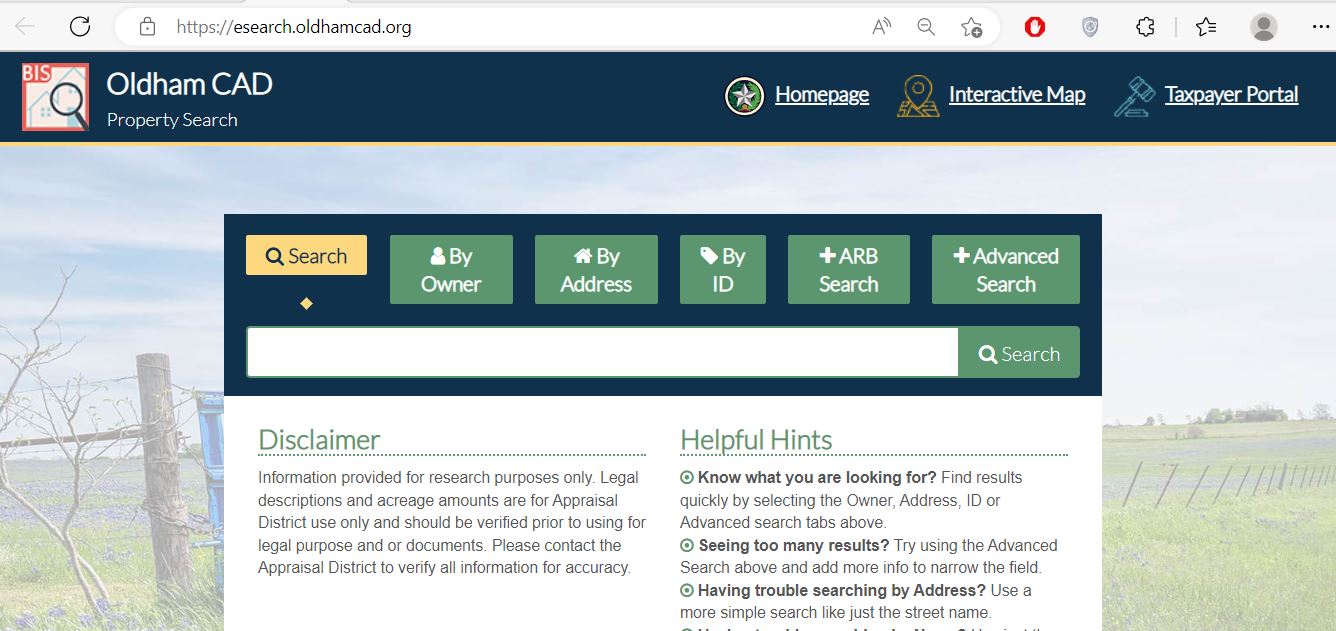The height and width of the screenshot is (631, 1336).
Task: Open the Advanced Search tab
Action: pos(1005,270)
